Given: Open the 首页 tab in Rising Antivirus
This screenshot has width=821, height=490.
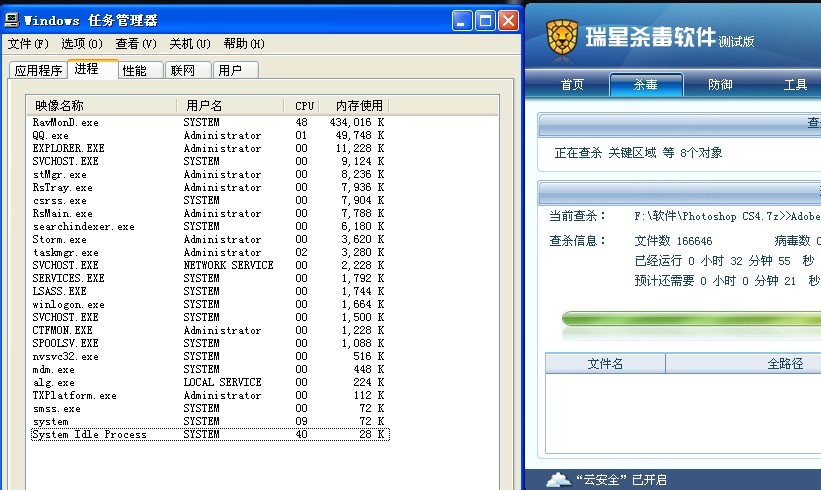Looking at the screenshot, I should pos(572,85).
